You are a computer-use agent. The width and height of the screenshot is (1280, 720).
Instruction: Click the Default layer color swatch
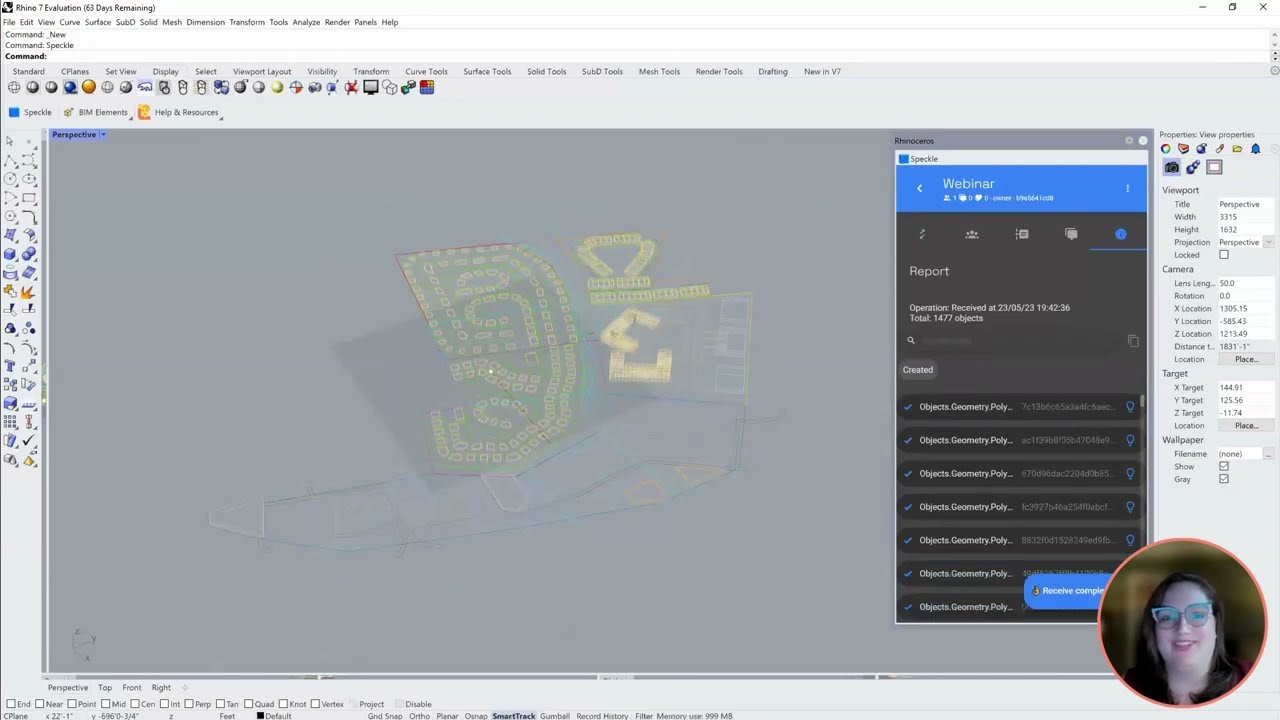[261, 716]
